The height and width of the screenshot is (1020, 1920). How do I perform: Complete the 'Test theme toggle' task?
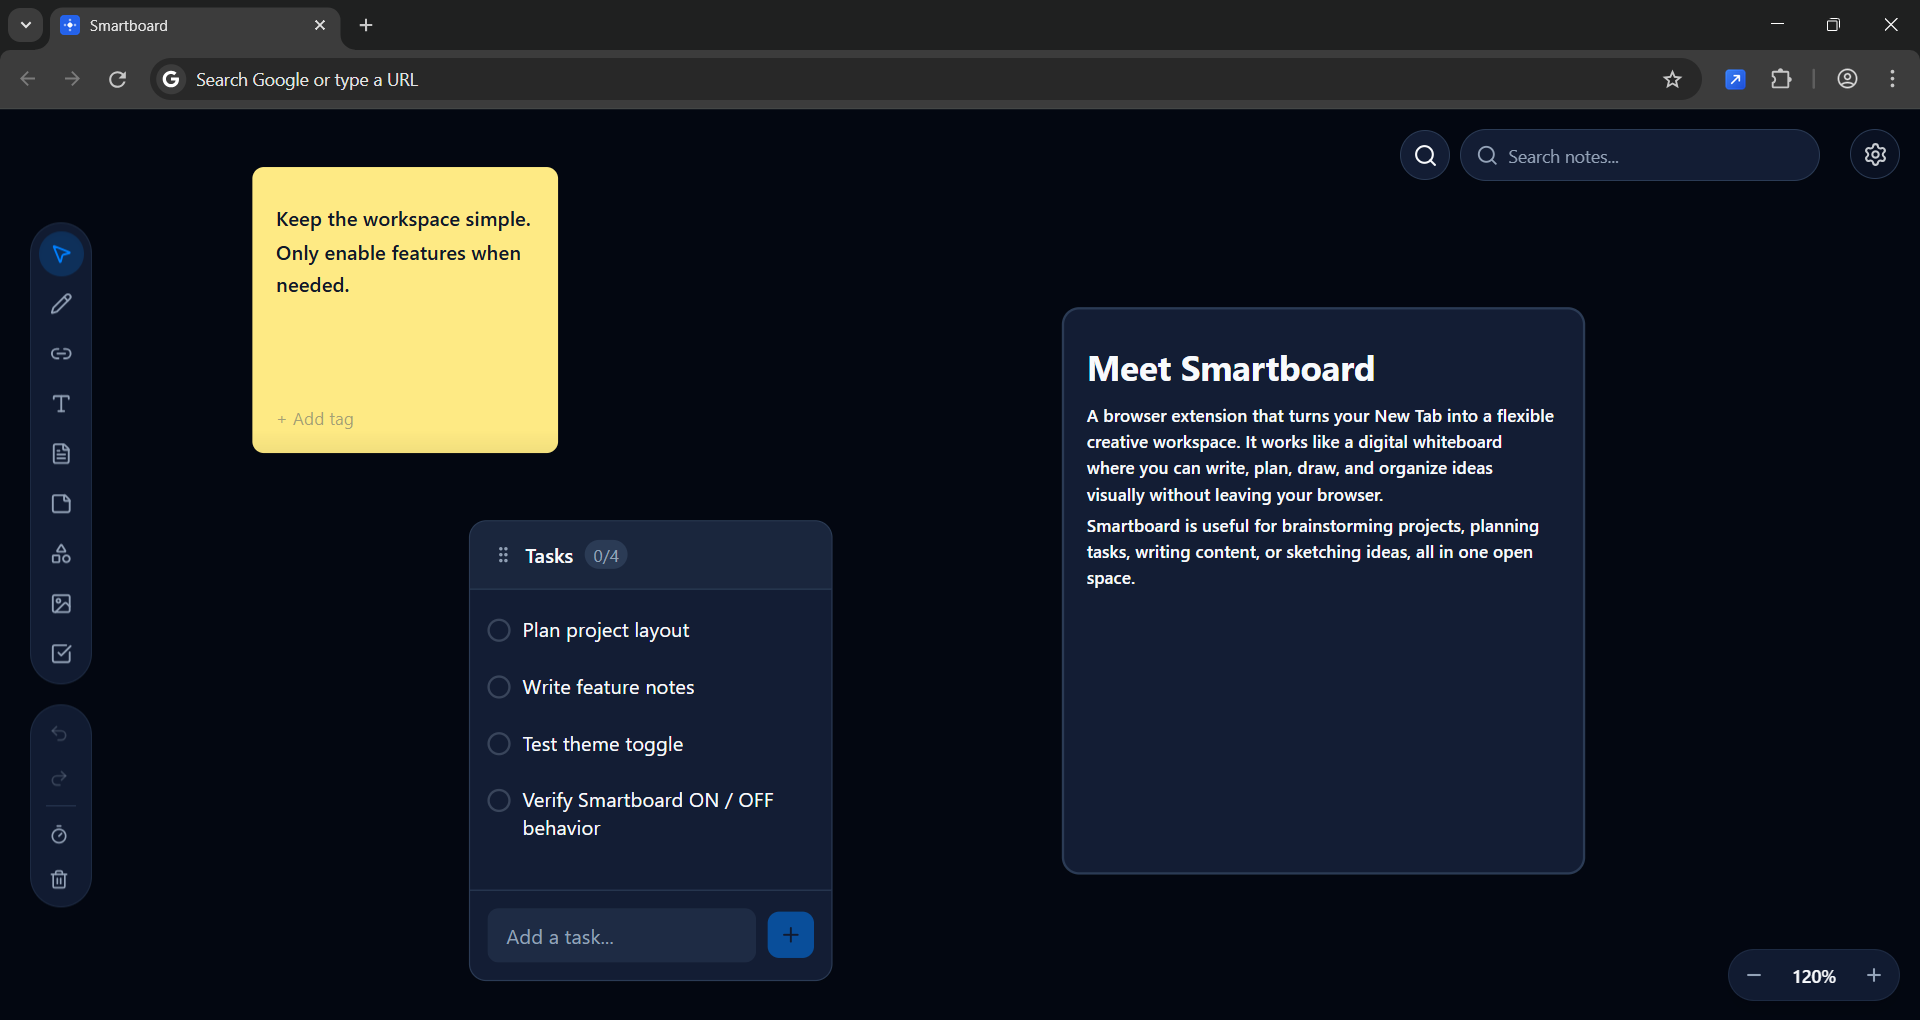click(x=499, y=743)
